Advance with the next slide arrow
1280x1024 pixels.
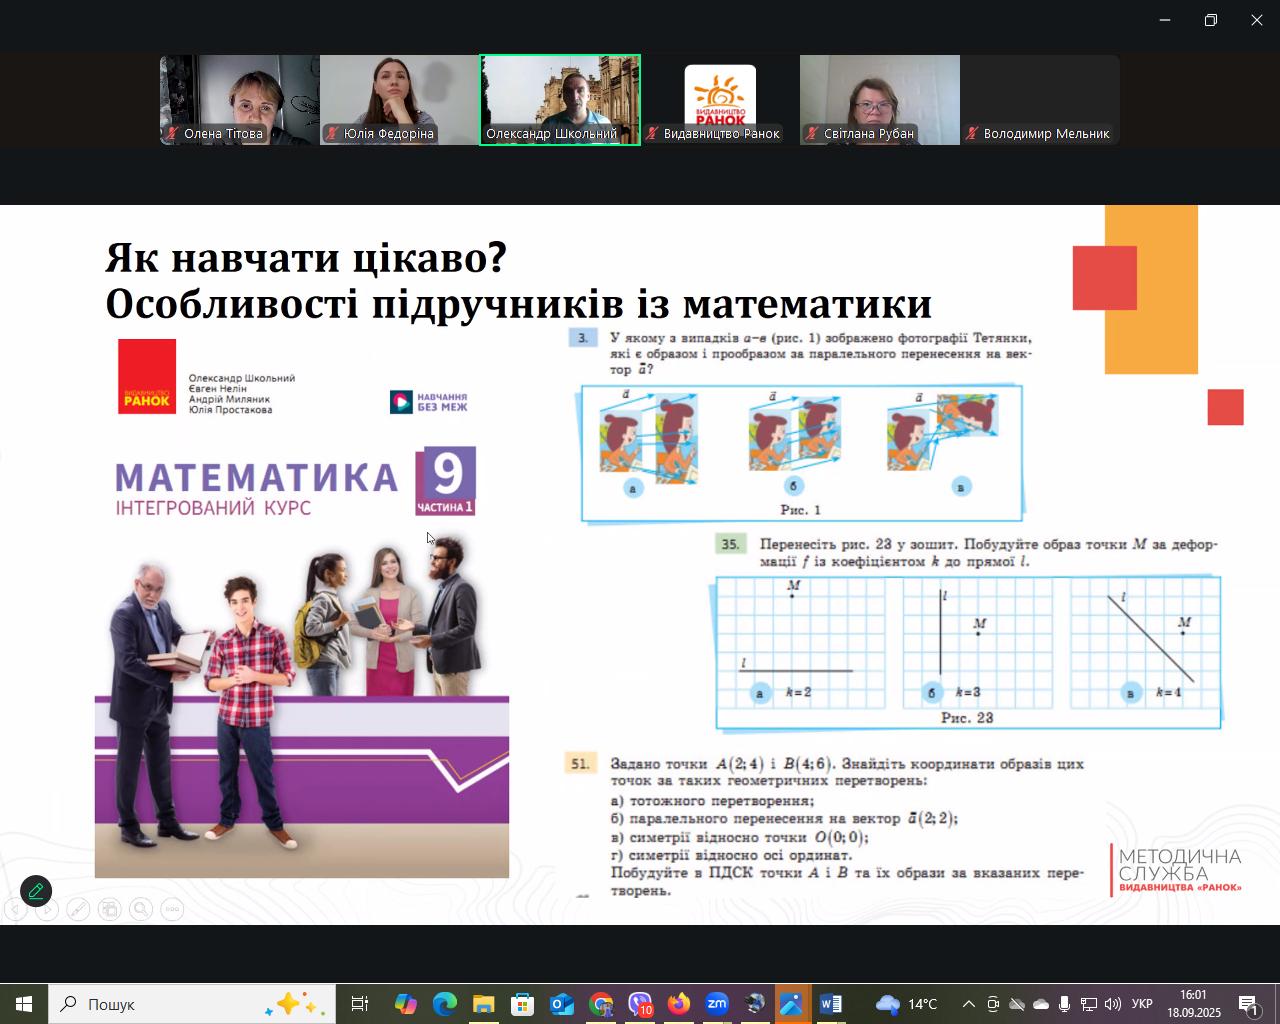[x=46, y=910]
